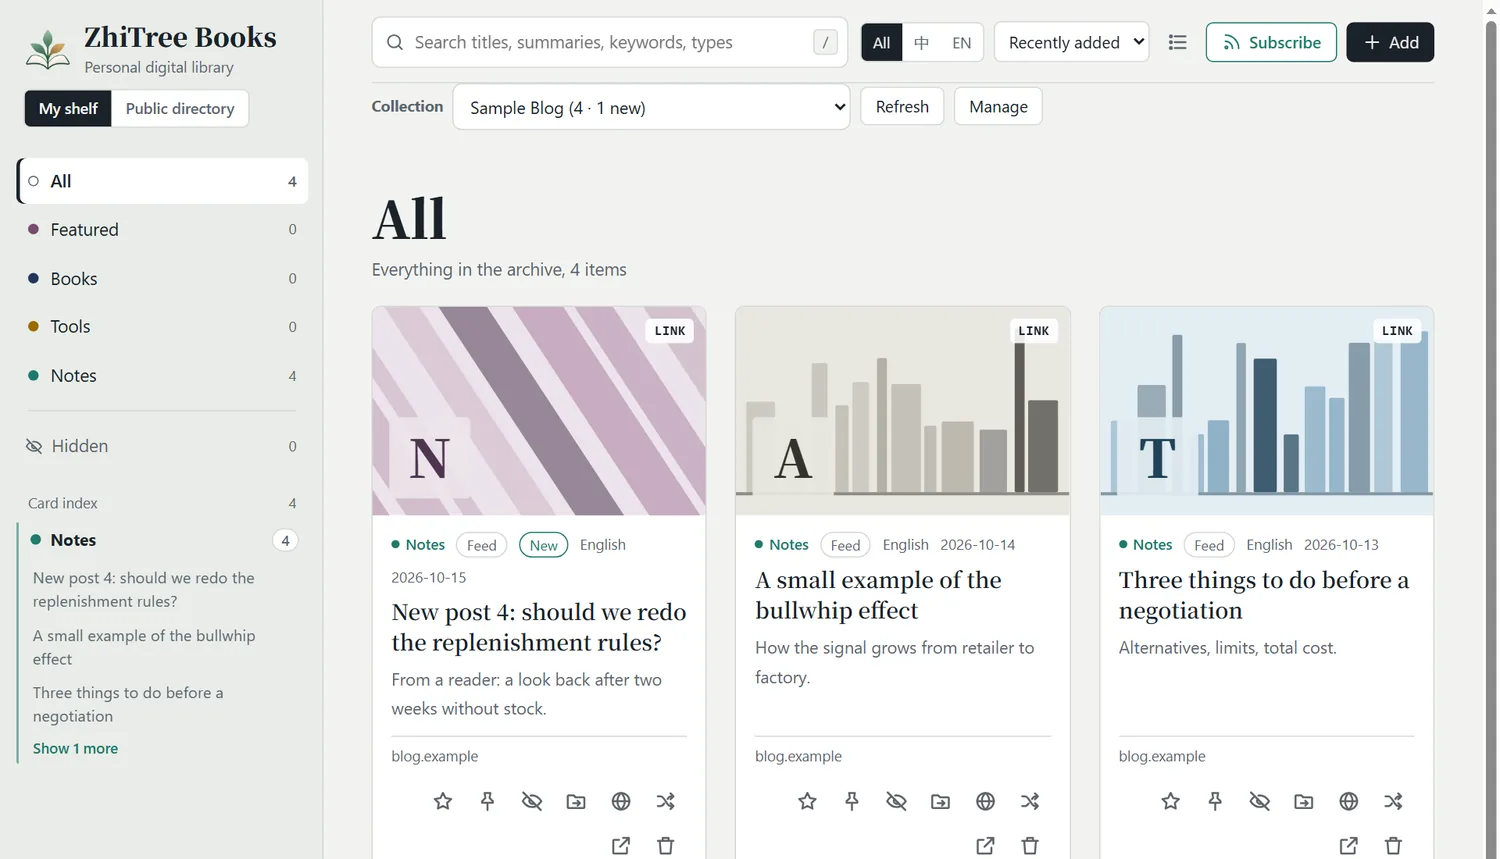The image size is (1500, 859).
Task: Click the Manage button
Action: click(998, 106)
